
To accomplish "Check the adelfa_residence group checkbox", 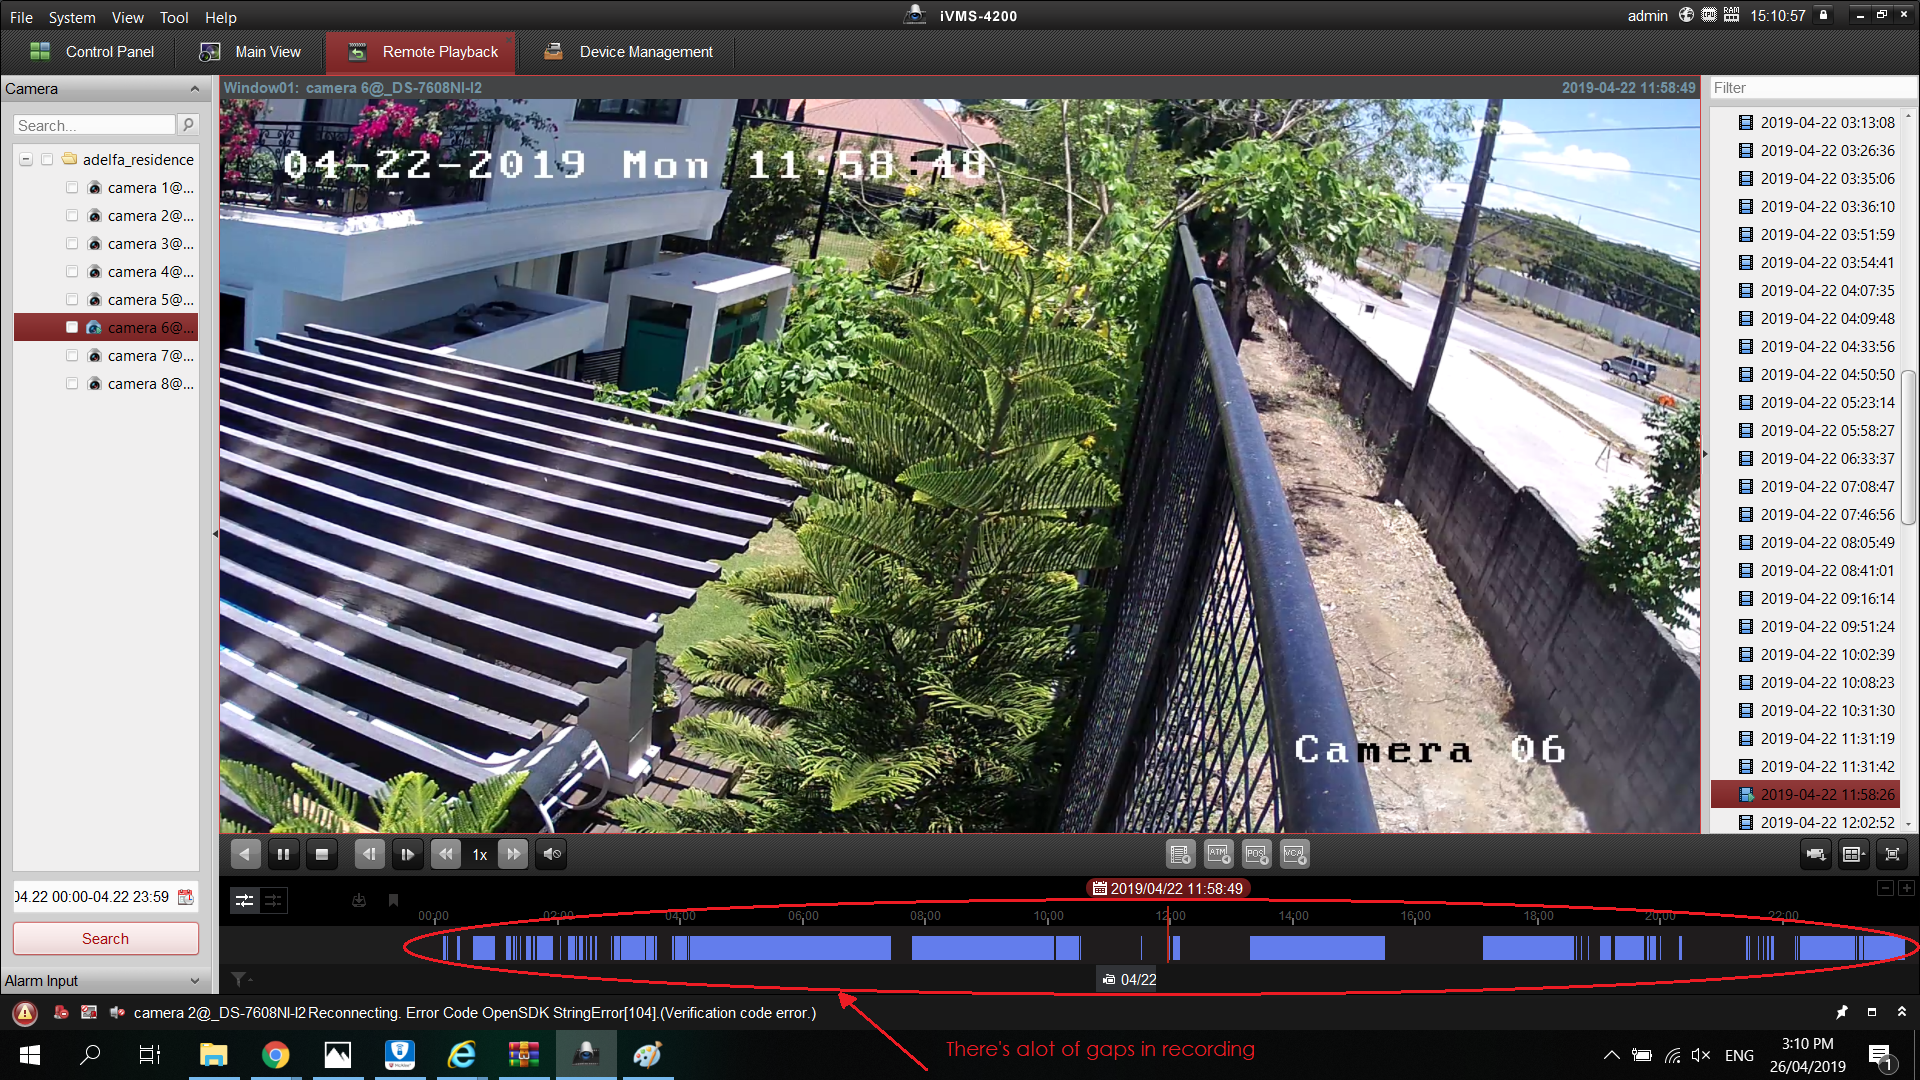I will [47, 160].
